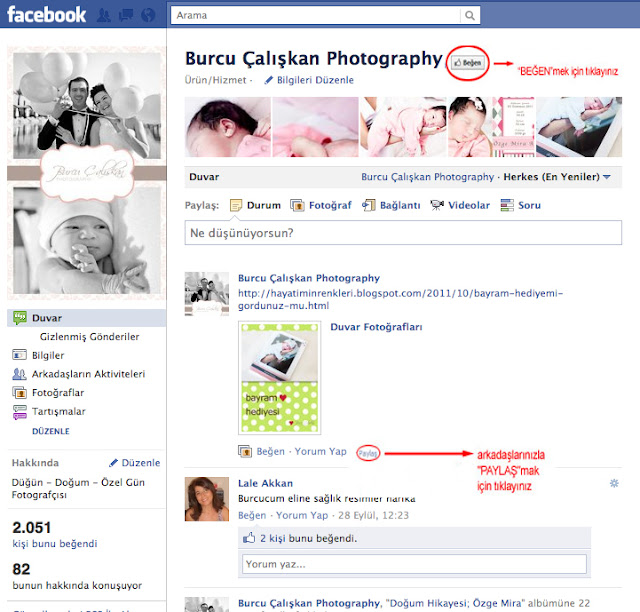
Task: Open Arkadaşların Aktiviteleri in sidebar
Action: [x=89, y=374]
